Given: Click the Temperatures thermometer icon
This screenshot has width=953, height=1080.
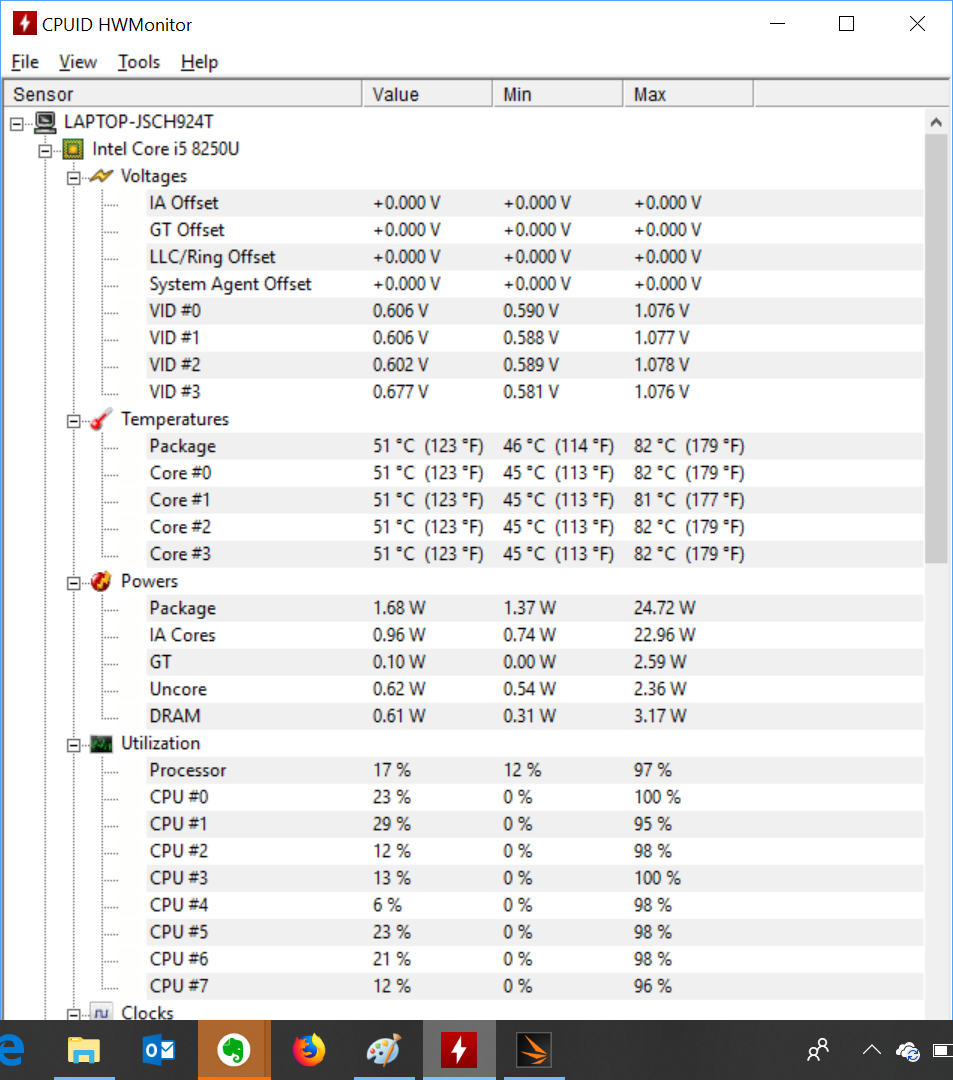Looking at the screenshot, I should coord(101,419).
